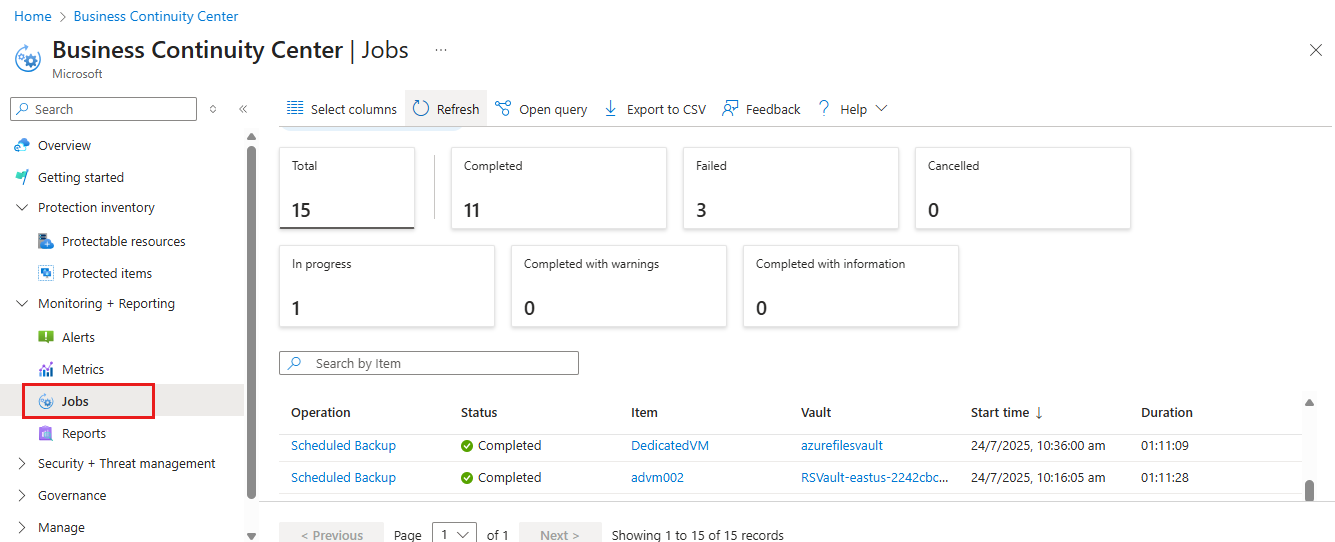Click the Protected items icon
The height and width of the screenshot is (542, 1335).
coord(46,273)
